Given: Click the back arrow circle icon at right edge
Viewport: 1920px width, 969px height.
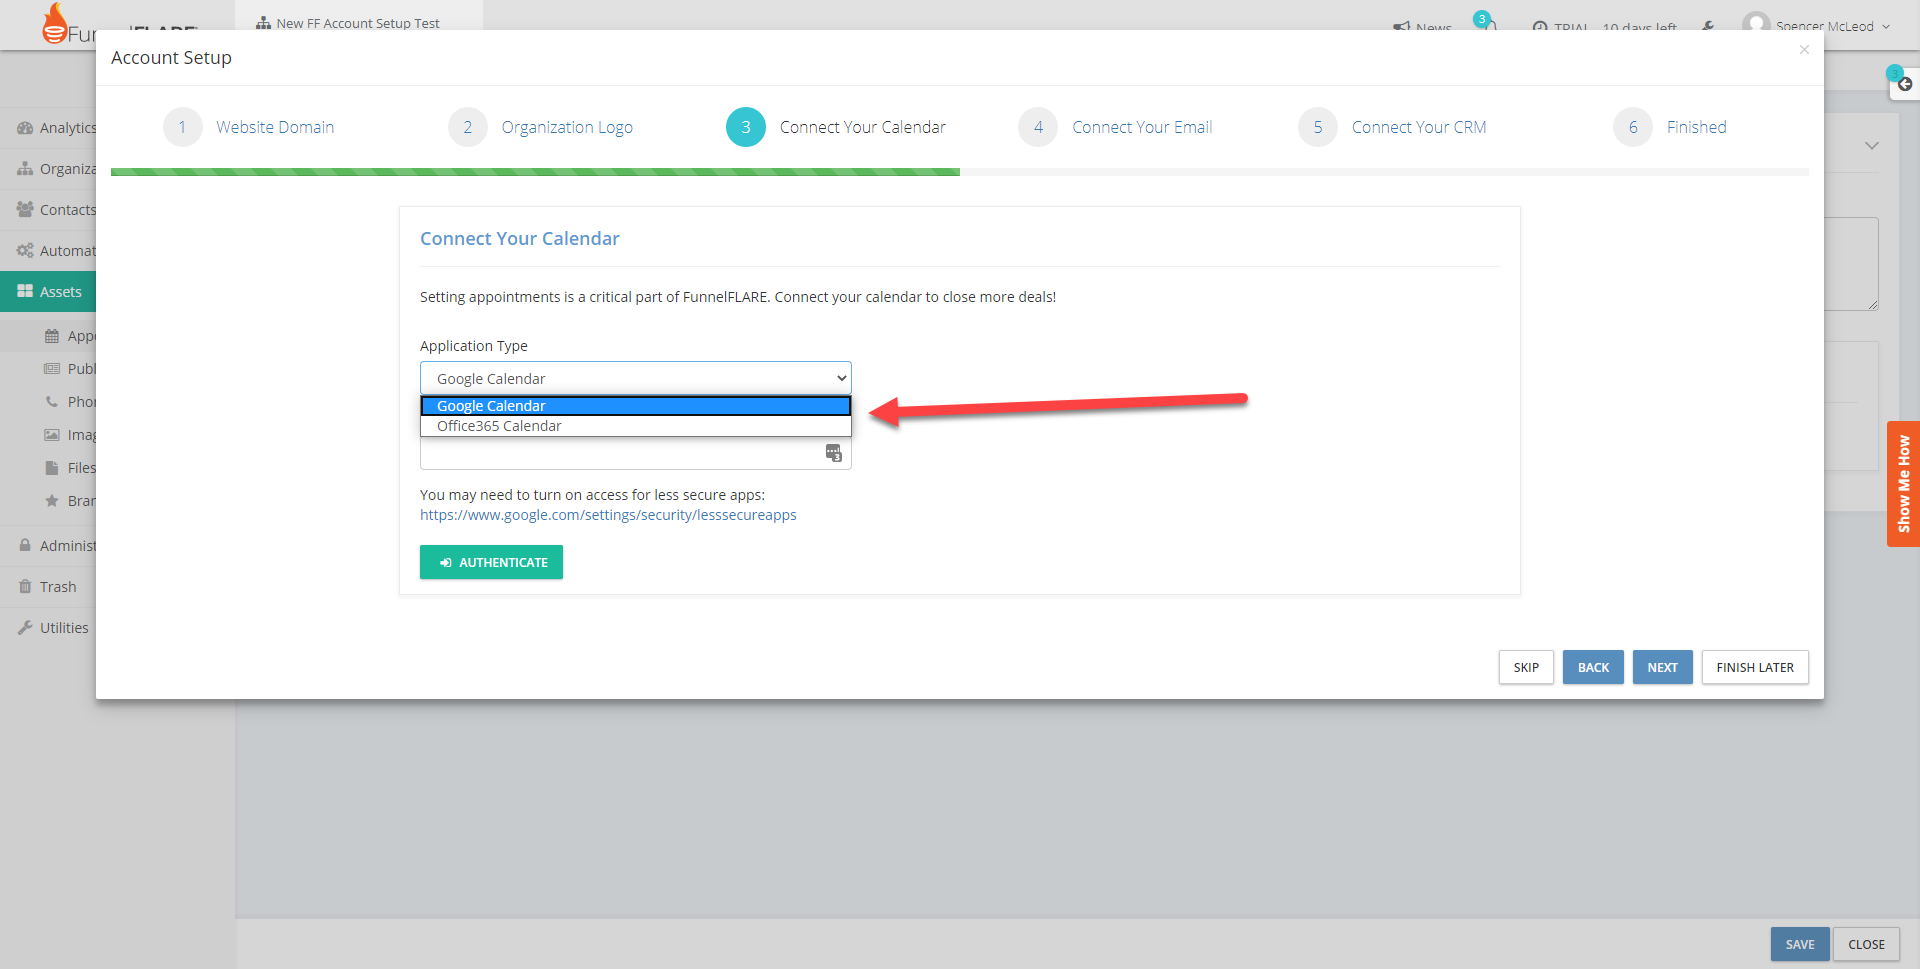Looking at the screenshot, I should [x=1905, y=84].
